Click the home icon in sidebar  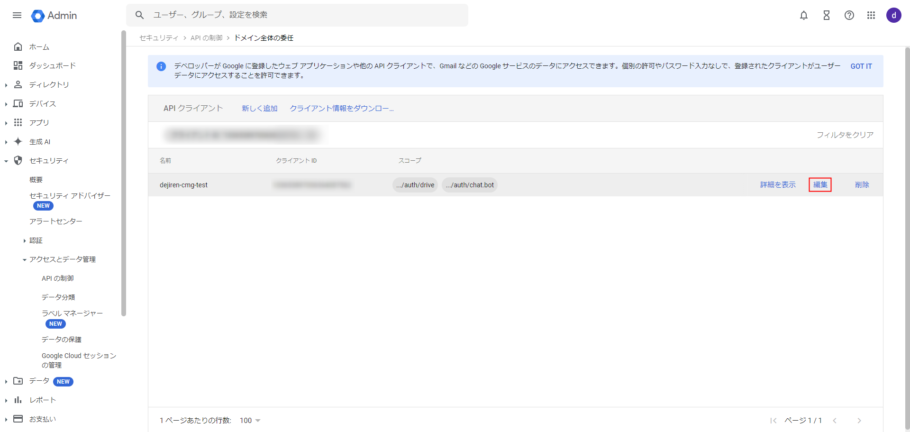pos(18,47)
